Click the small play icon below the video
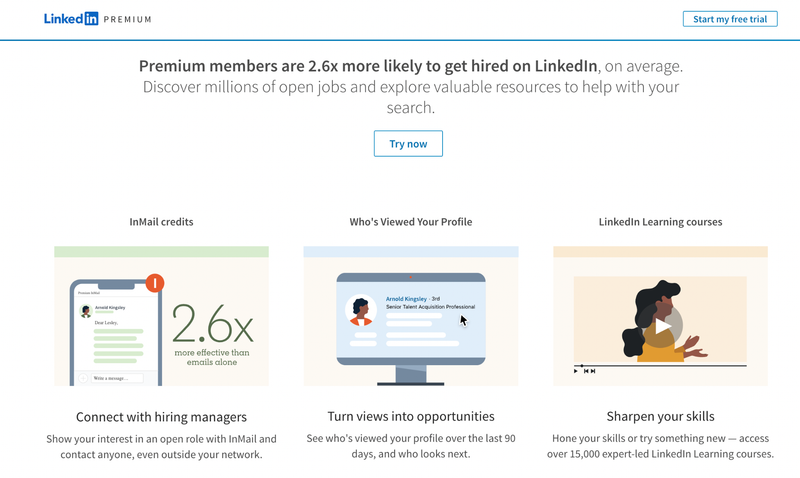The width and height of the screenshot is (800, 478). tap(575, 371)
